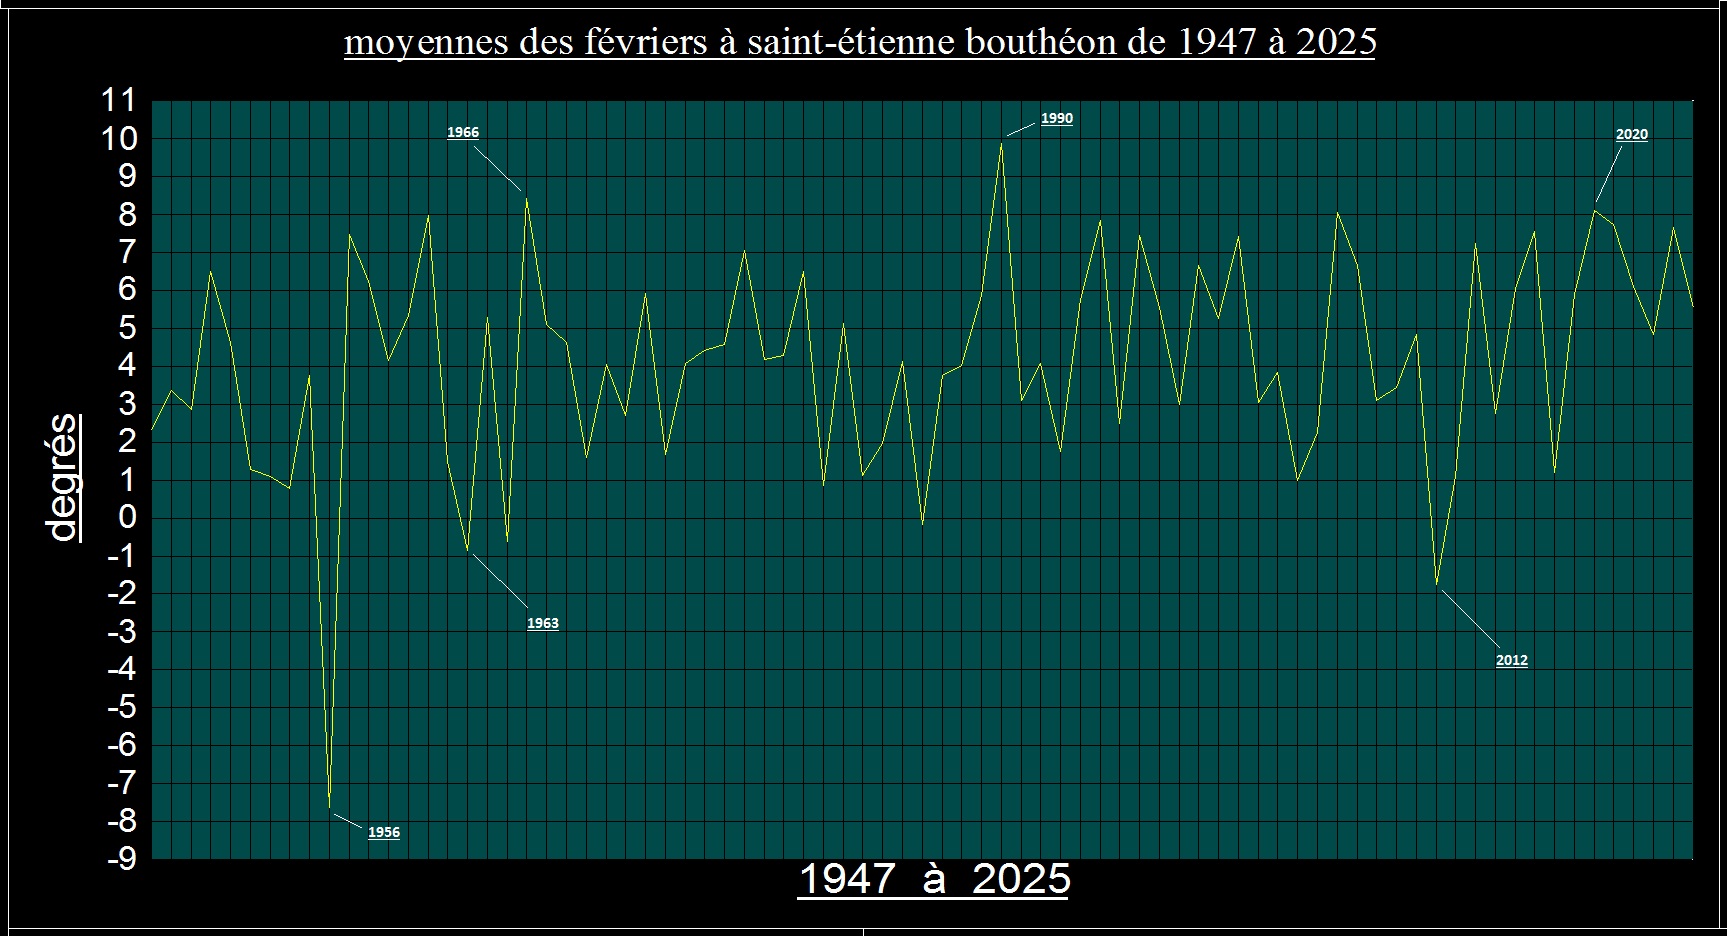Click the -5 tick label on the vertical axis
This screenshot has height=936, width=1727.
coord(121,707)
